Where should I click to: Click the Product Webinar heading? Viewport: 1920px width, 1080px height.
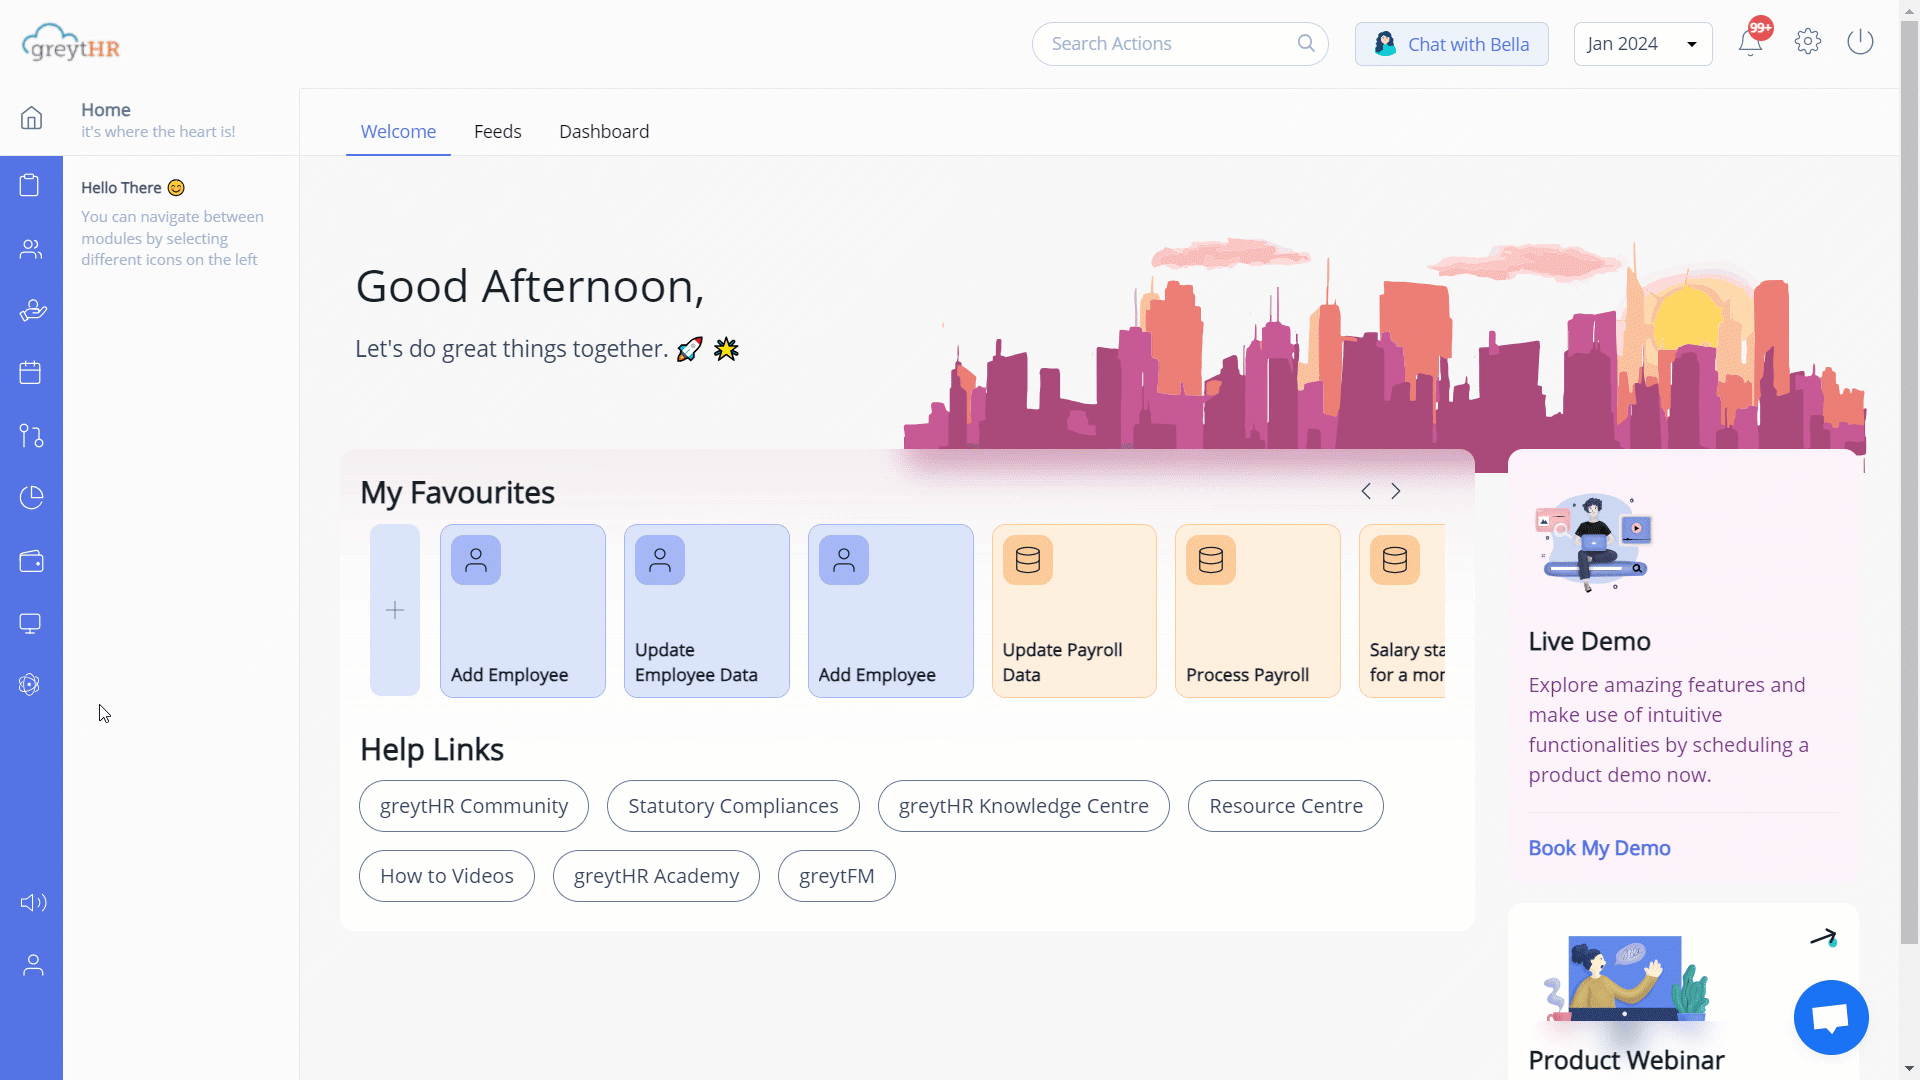coord(1626,1060)
